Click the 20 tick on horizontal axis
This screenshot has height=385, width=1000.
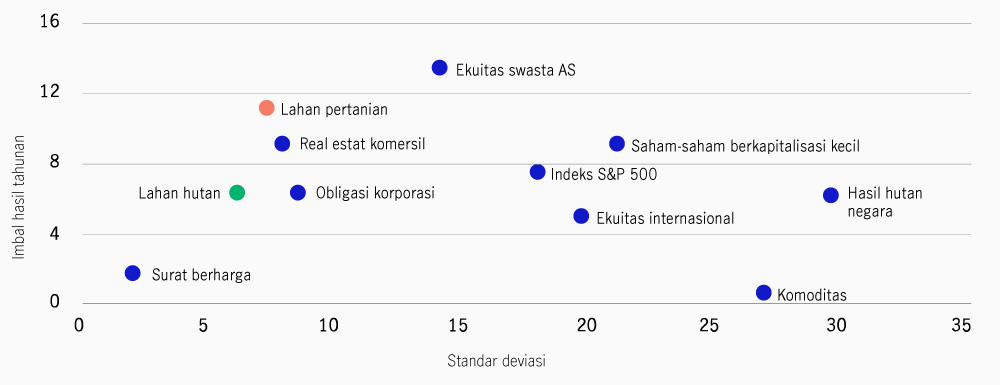[x=586, y=326]
